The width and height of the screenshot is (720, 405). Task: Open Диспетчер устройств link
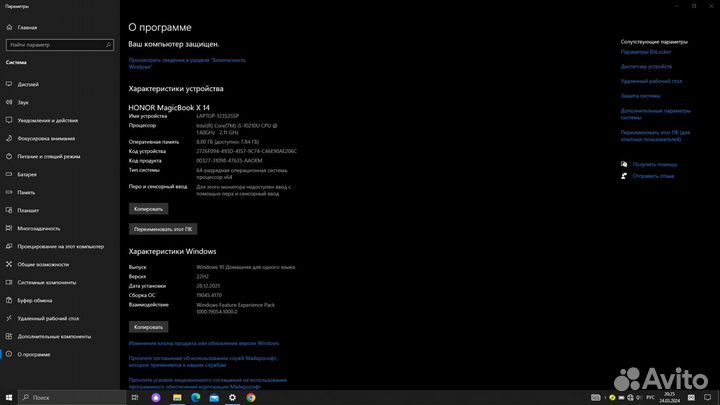point(646,66)
